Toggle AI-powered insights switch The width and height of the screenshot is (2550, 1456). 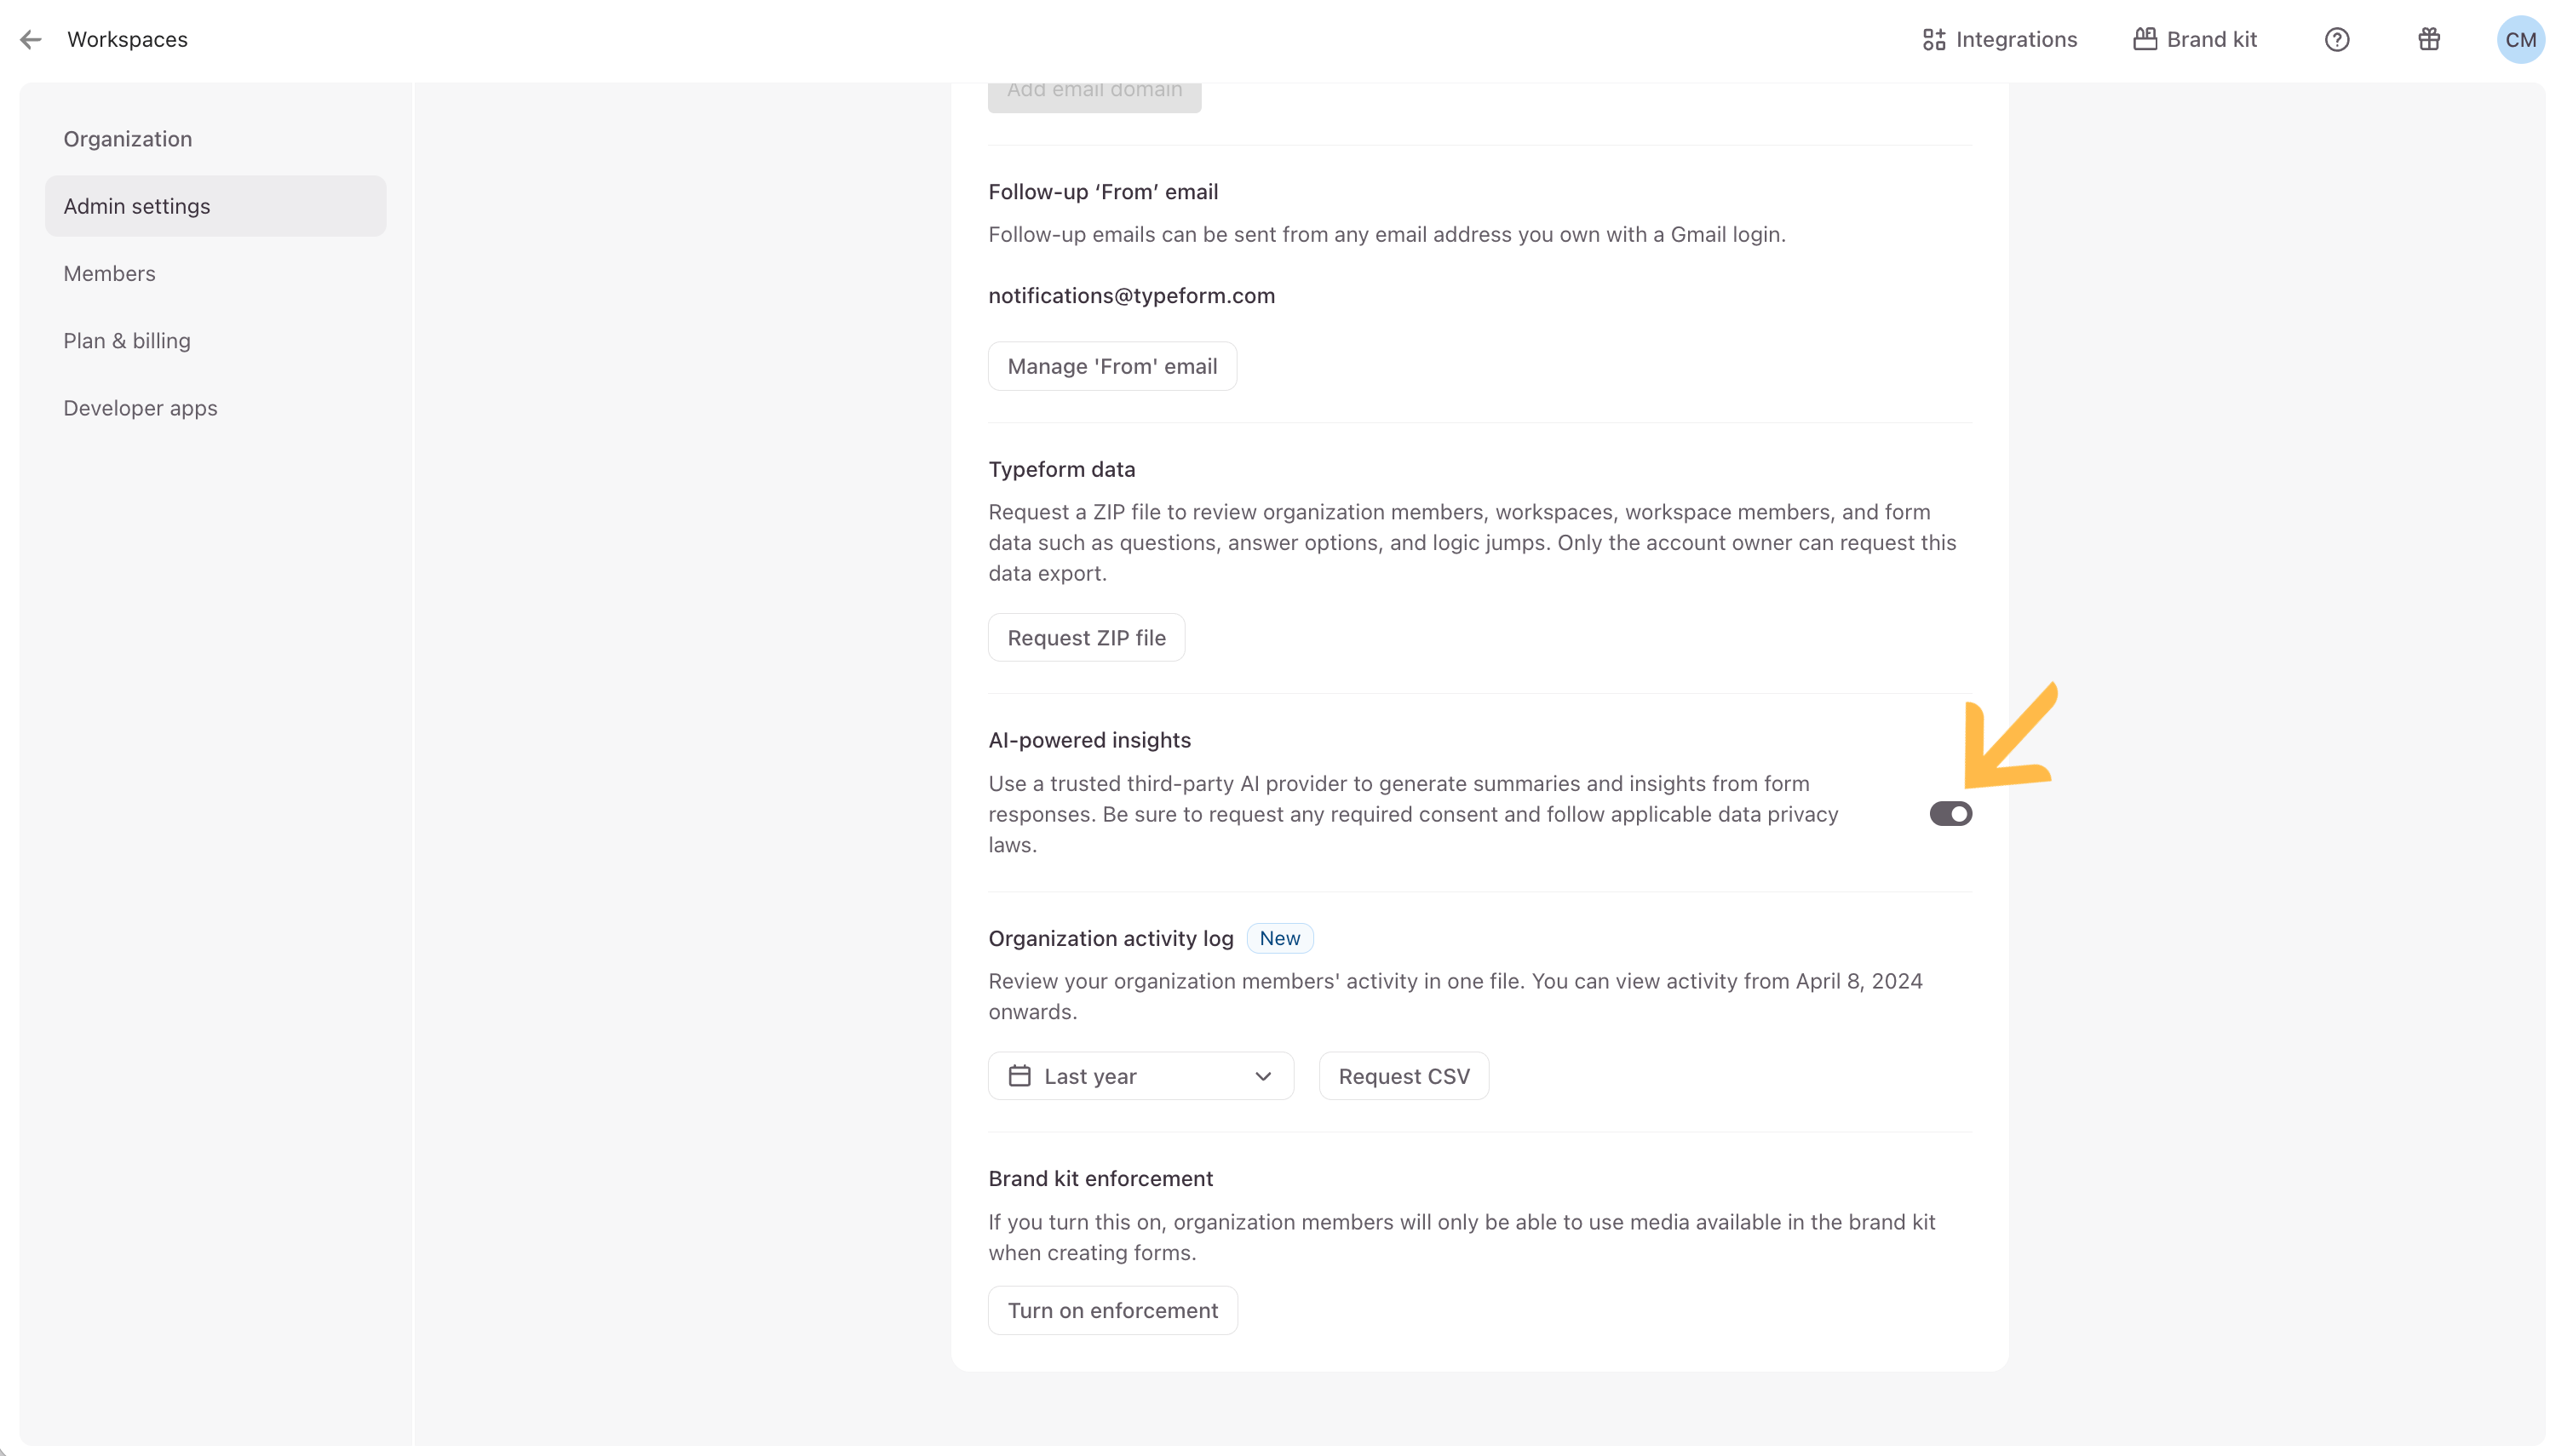(1949, 814)
